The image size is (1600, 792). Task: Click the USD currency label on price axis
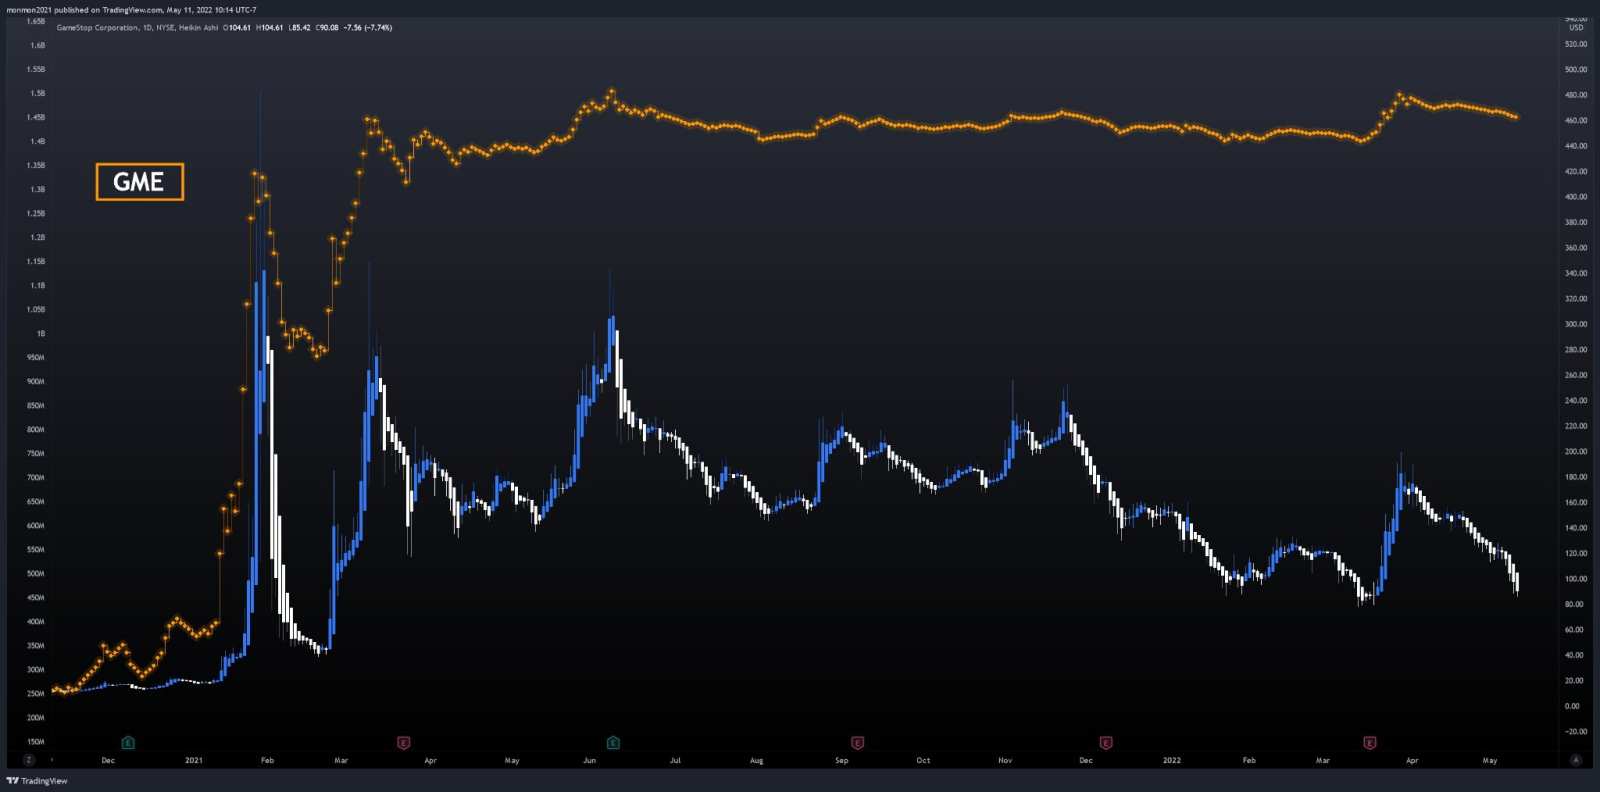(x=1576, y=28)
